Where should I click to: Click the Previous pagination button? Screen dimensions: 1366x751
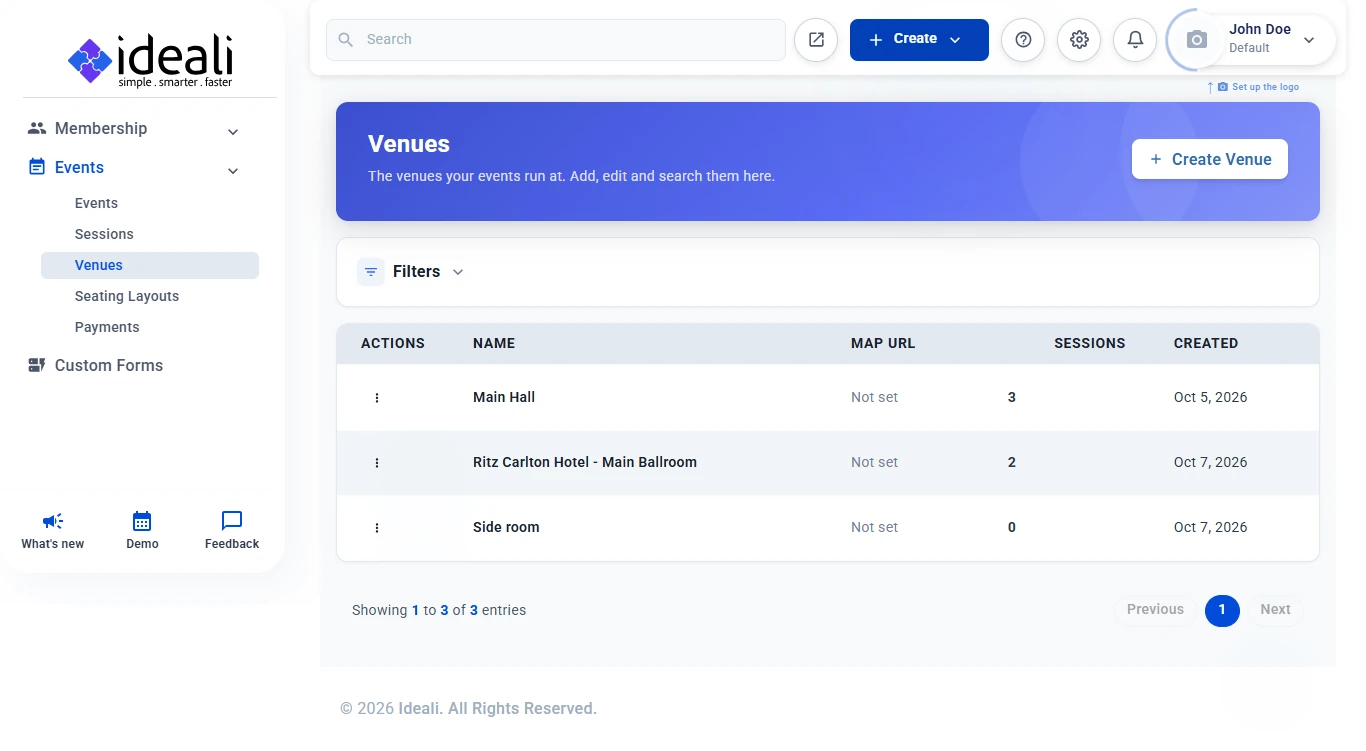1155,610
